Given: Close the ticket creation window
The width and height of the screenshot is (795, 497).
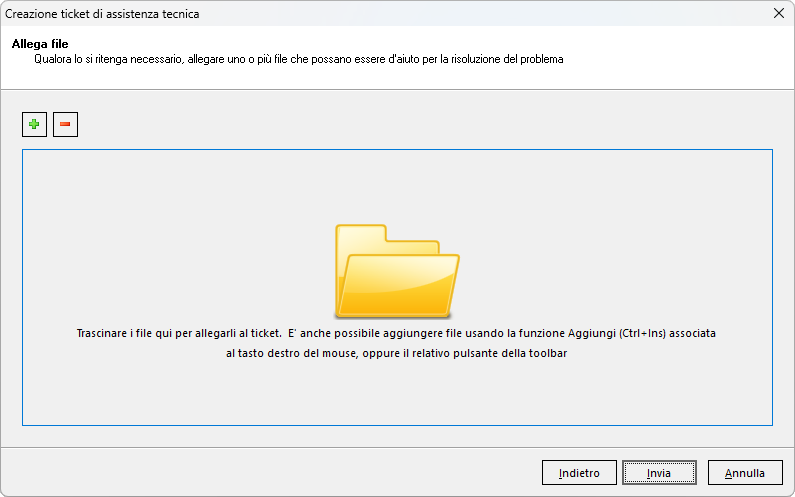Looking at the screenshot, I should point(779,13).
